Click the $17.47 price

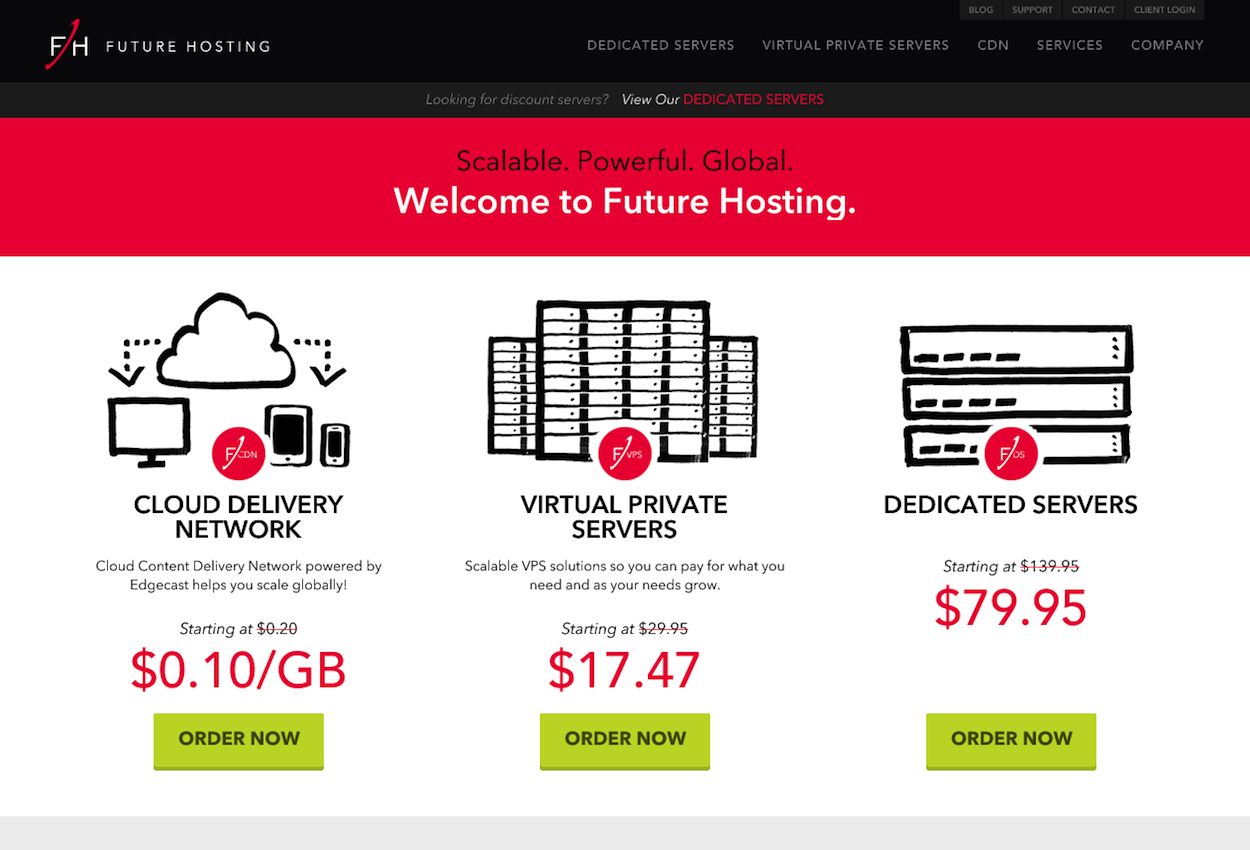coord(624,670)
